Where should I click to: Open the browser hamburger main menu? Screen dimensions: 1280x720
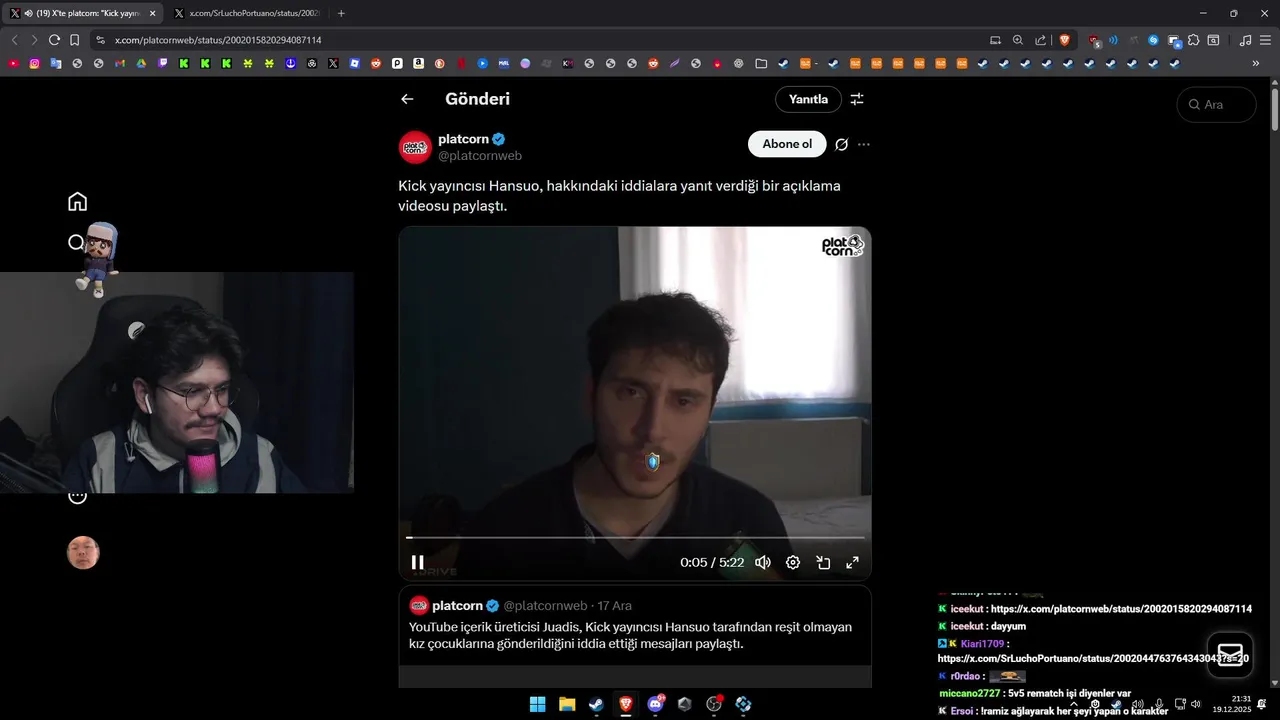point(1266,40)
